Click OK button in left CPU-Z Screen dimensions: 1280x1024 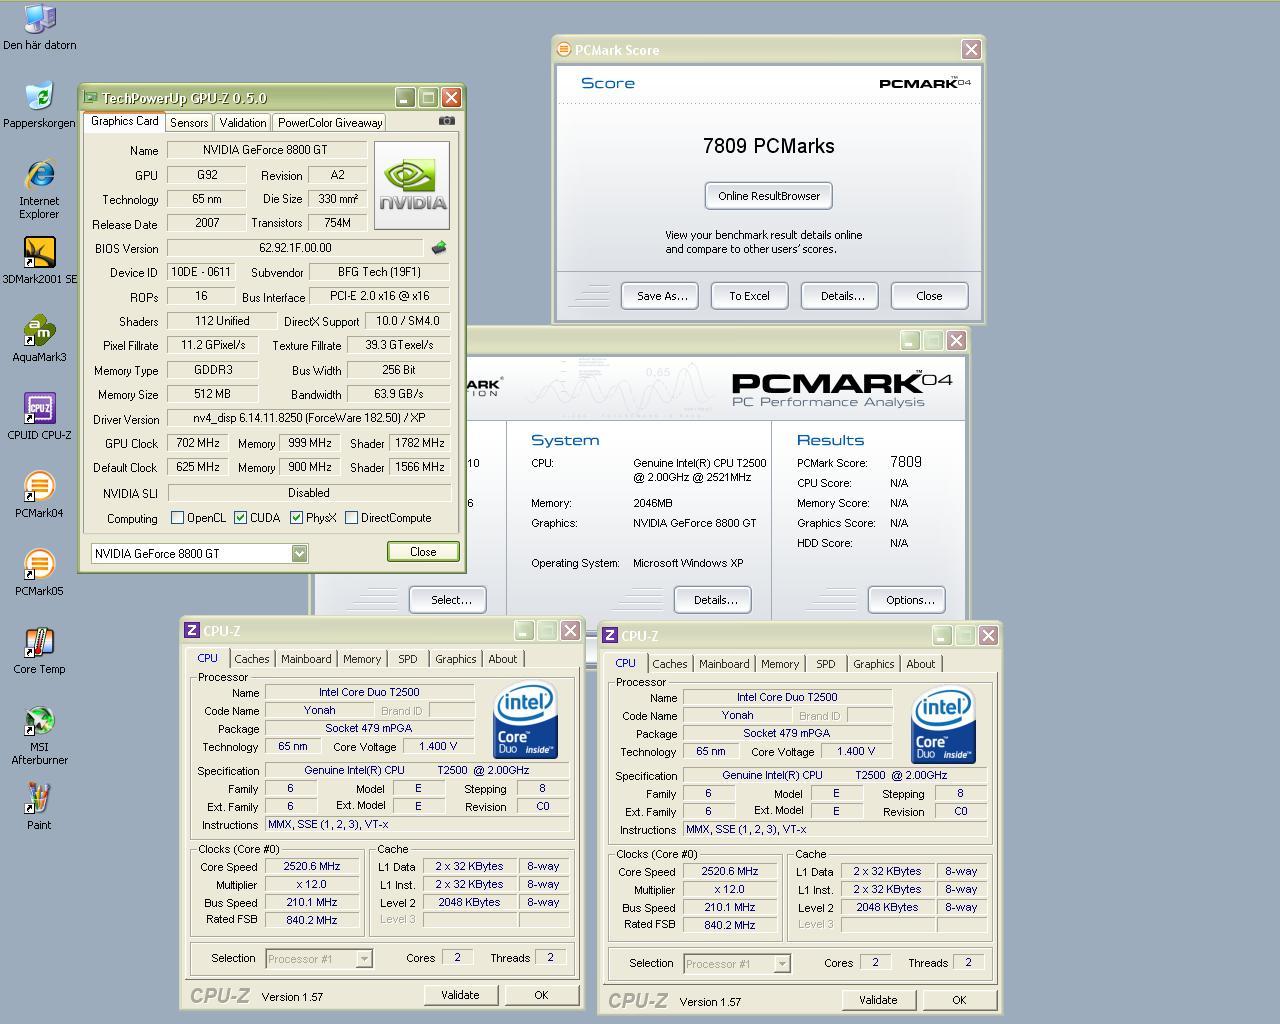coord(541,995)
